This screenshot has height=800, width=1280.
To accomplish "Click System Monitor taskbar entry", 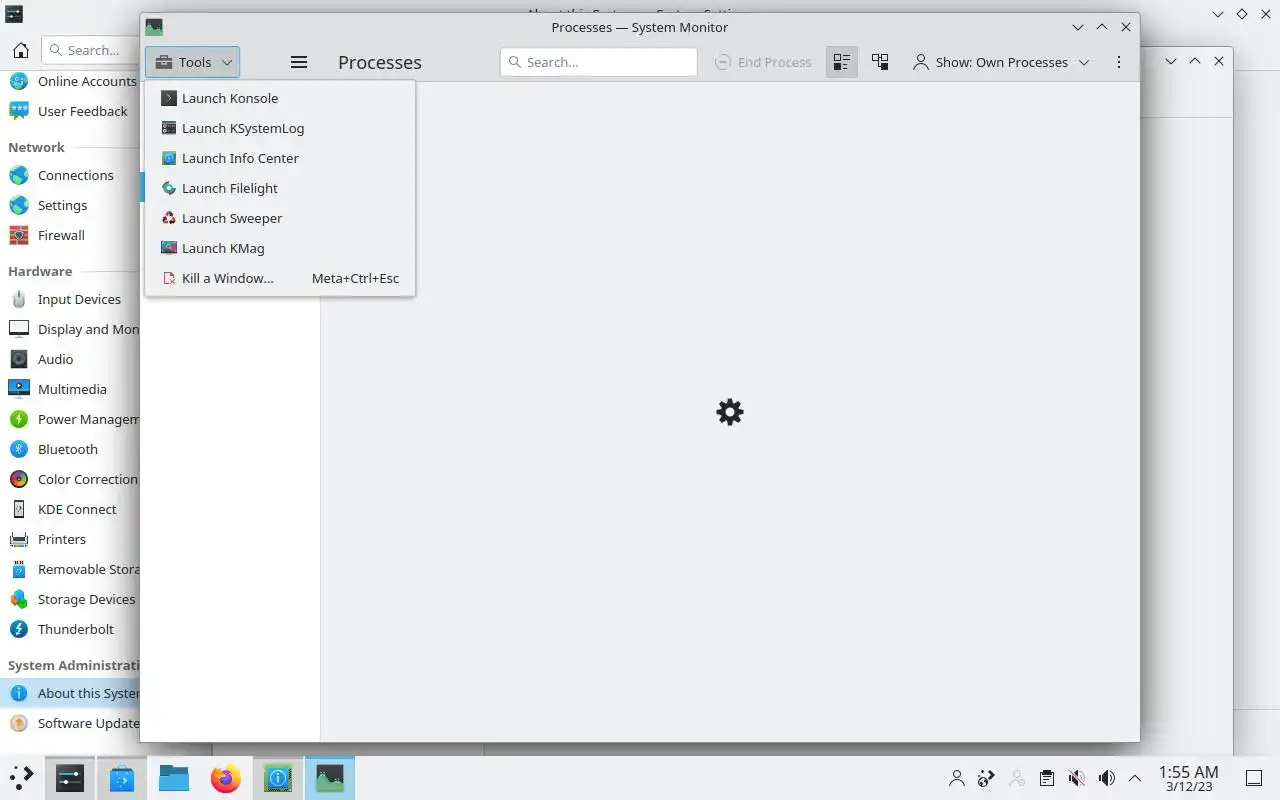I will (330, 777).
